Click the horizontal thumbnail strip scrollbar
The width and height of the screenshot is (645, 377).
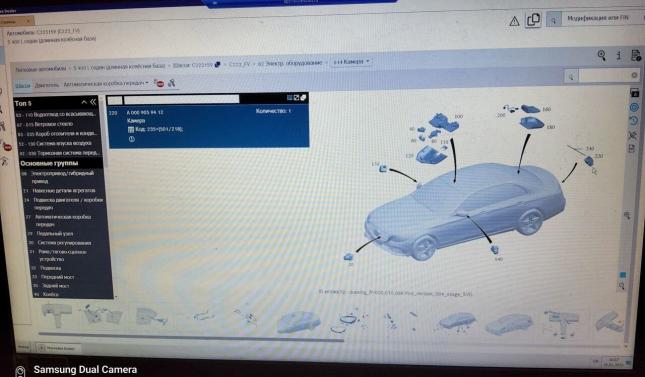pos(191,337)
